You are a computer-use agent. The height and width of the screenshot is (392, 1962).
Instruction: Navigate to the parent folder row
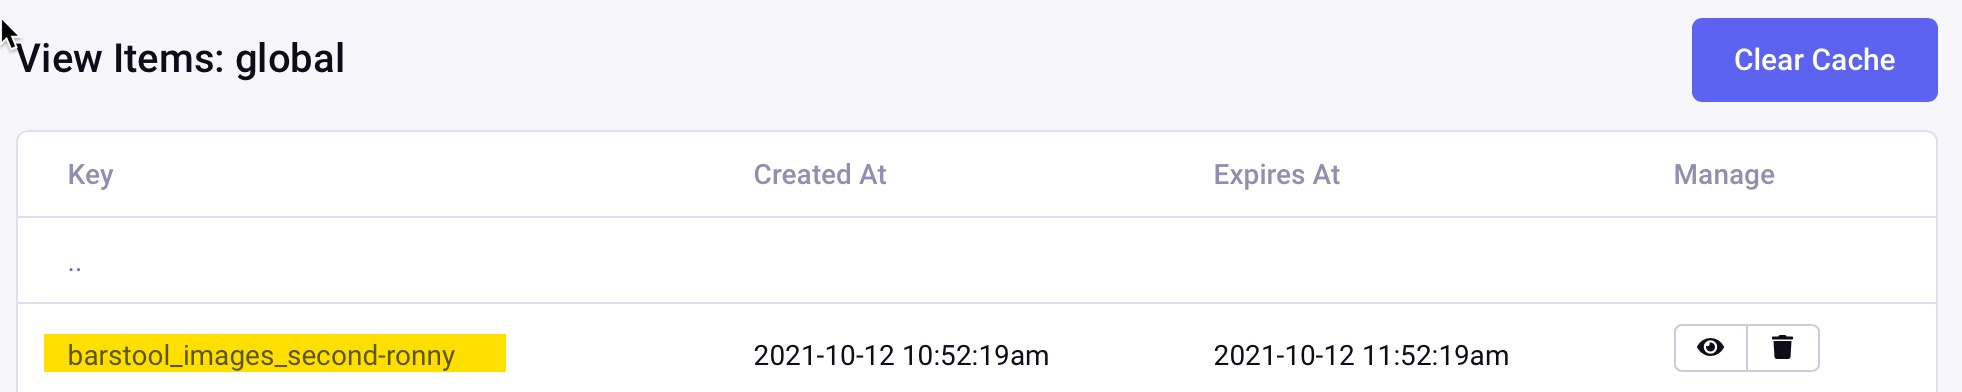coord(976,261)
